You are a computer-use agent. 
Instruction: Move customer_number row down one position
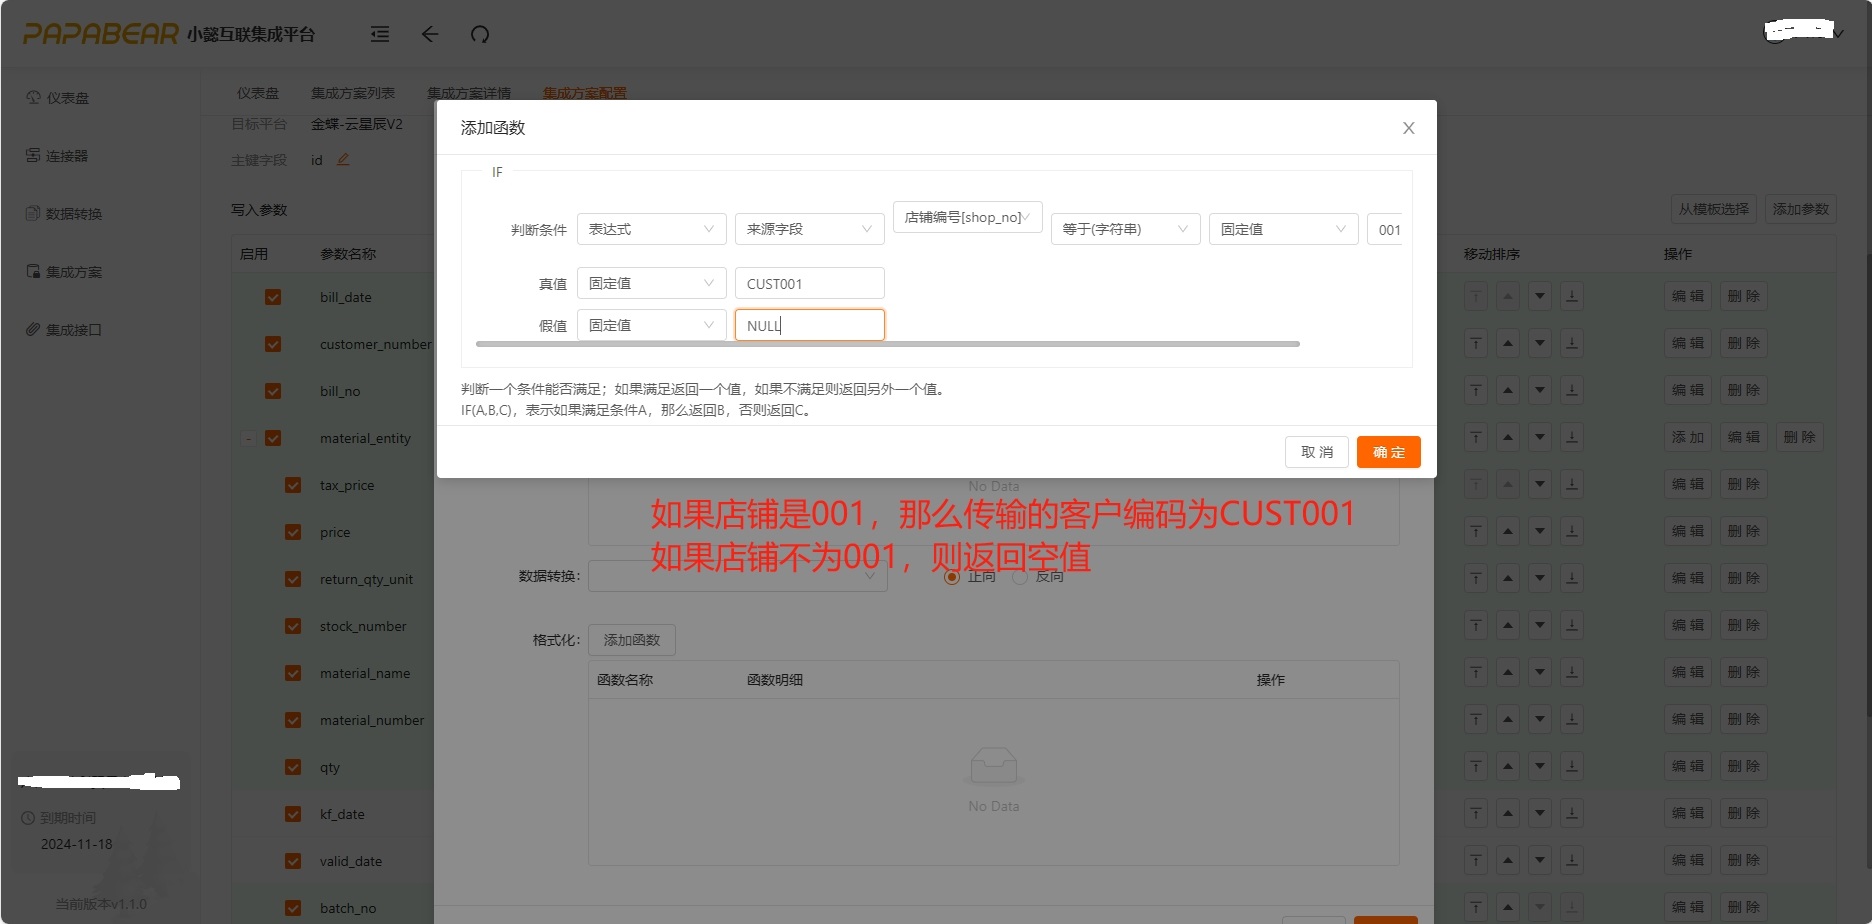[x=1540, y=344]
